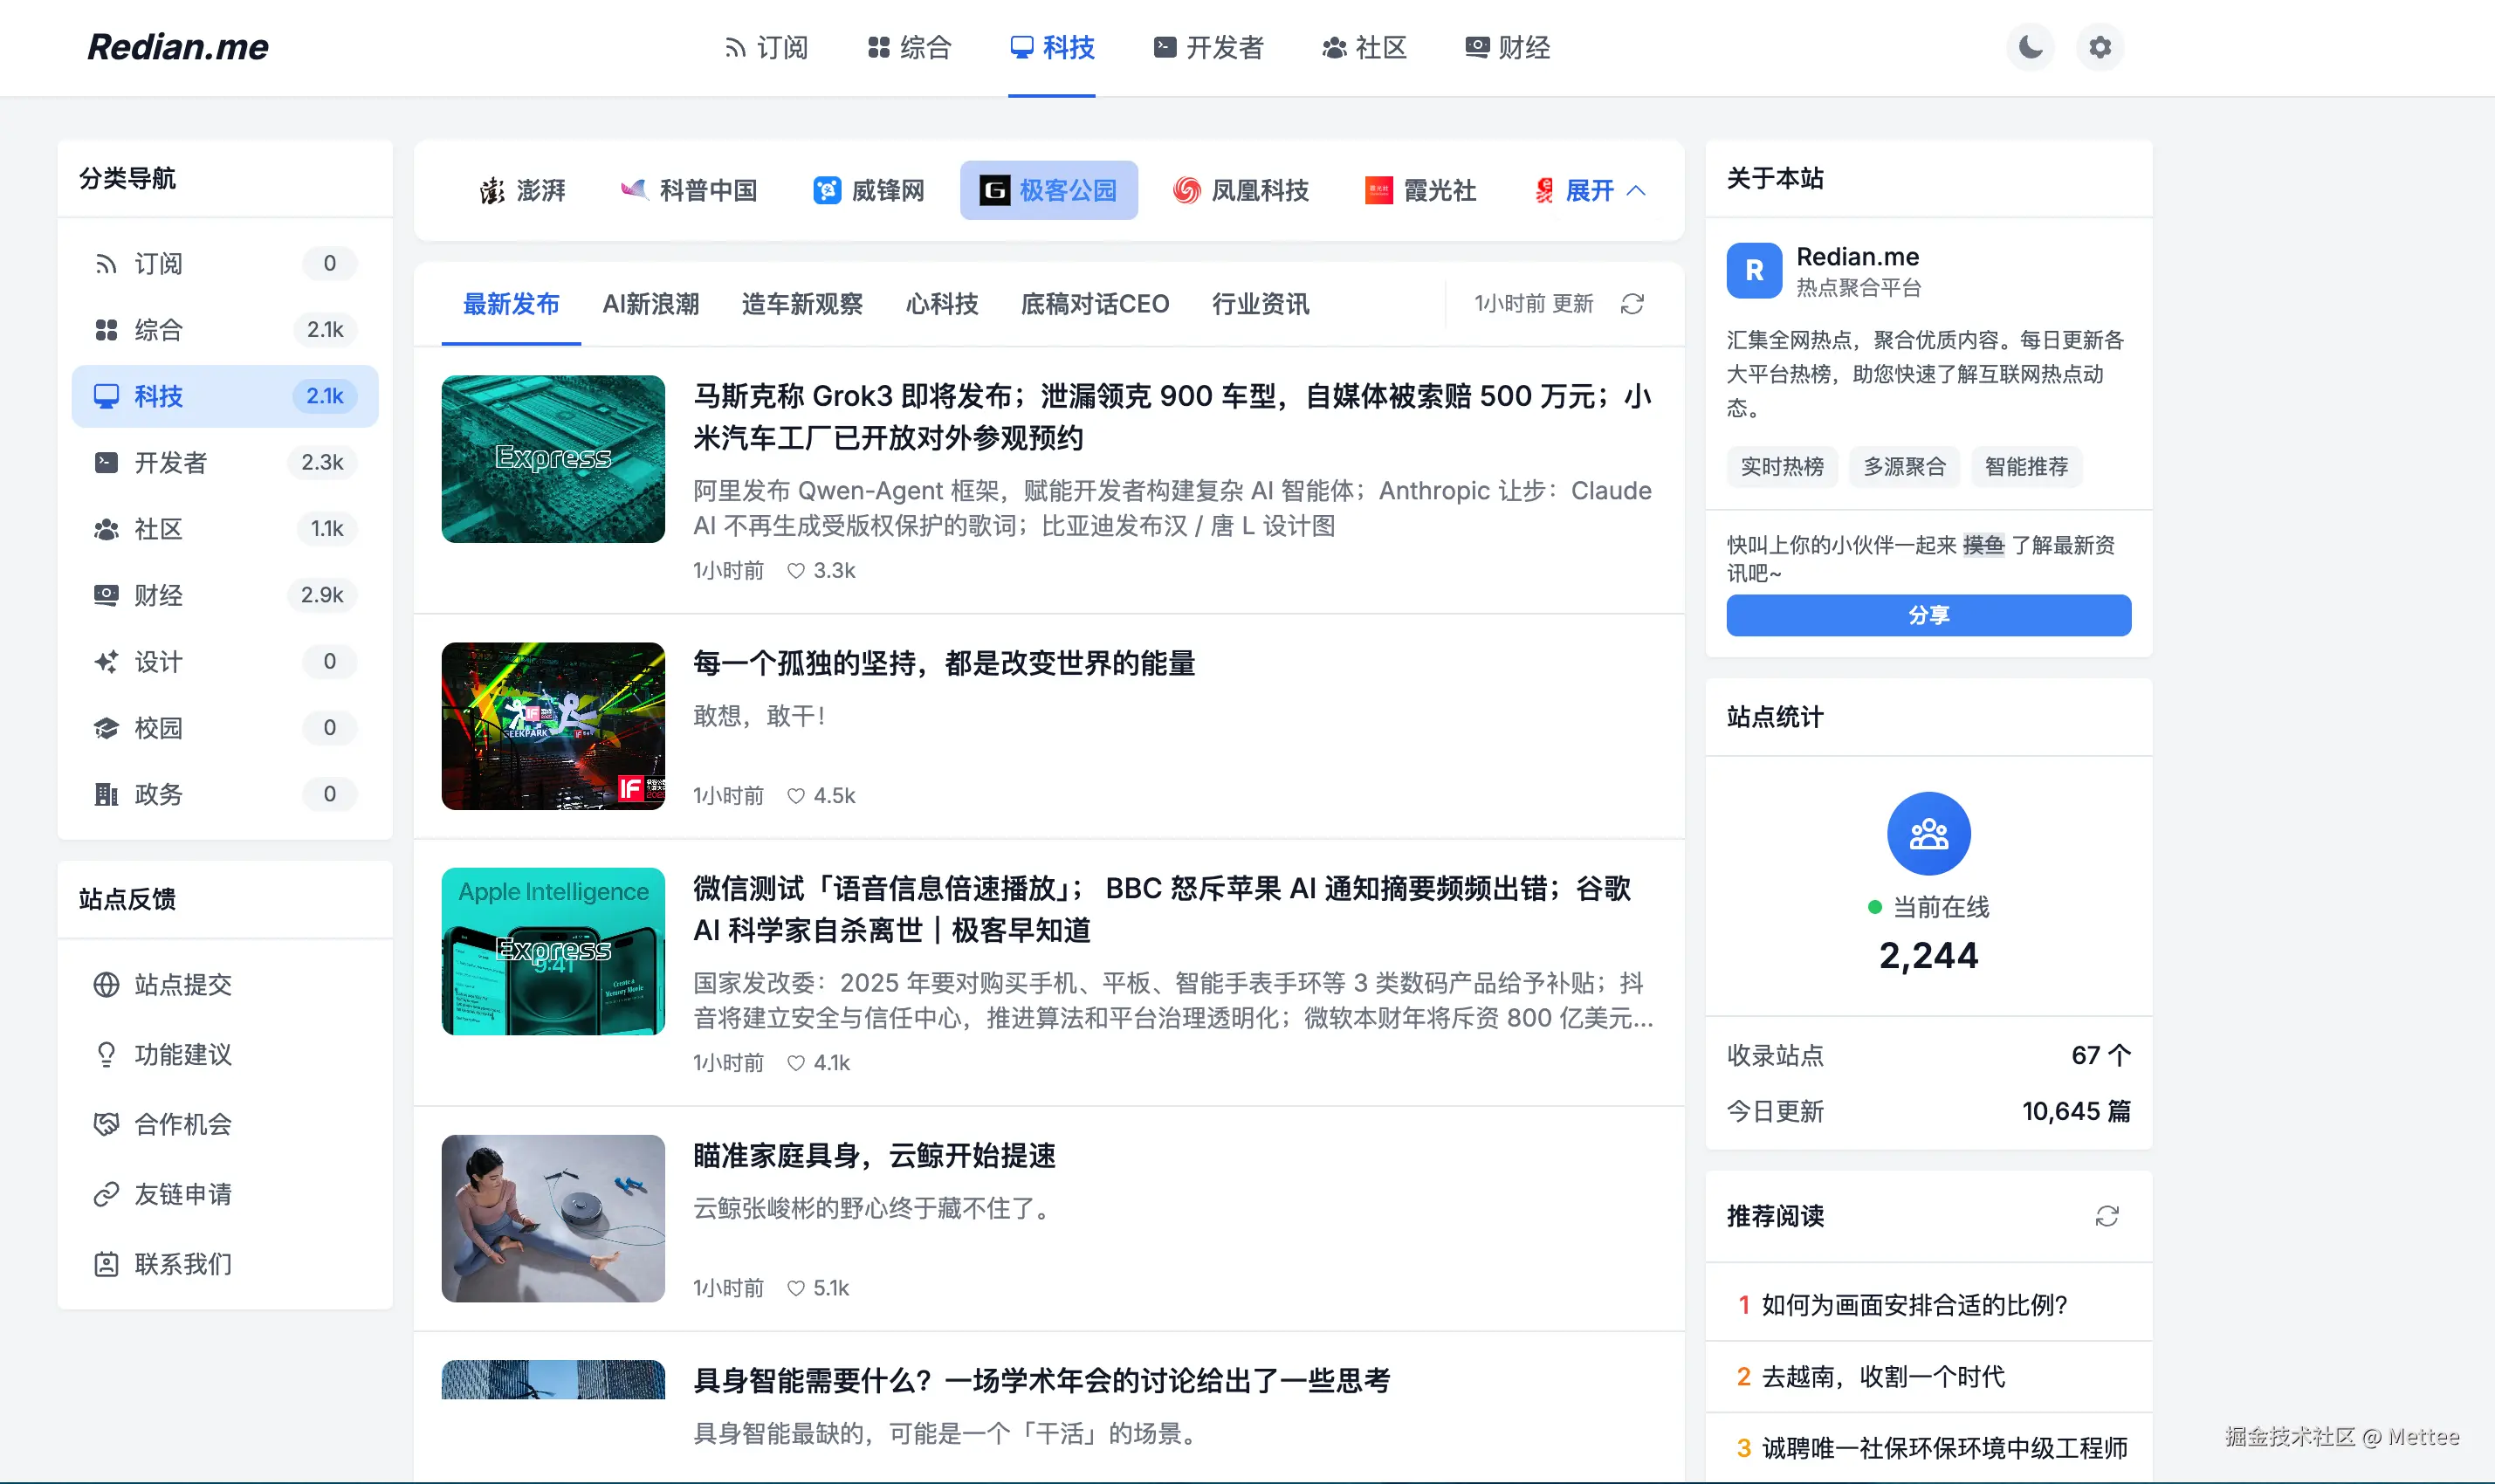Click the 推荐阅读 refresh icon
The image size is (2495, 1484).
tap(2107, 1216)
